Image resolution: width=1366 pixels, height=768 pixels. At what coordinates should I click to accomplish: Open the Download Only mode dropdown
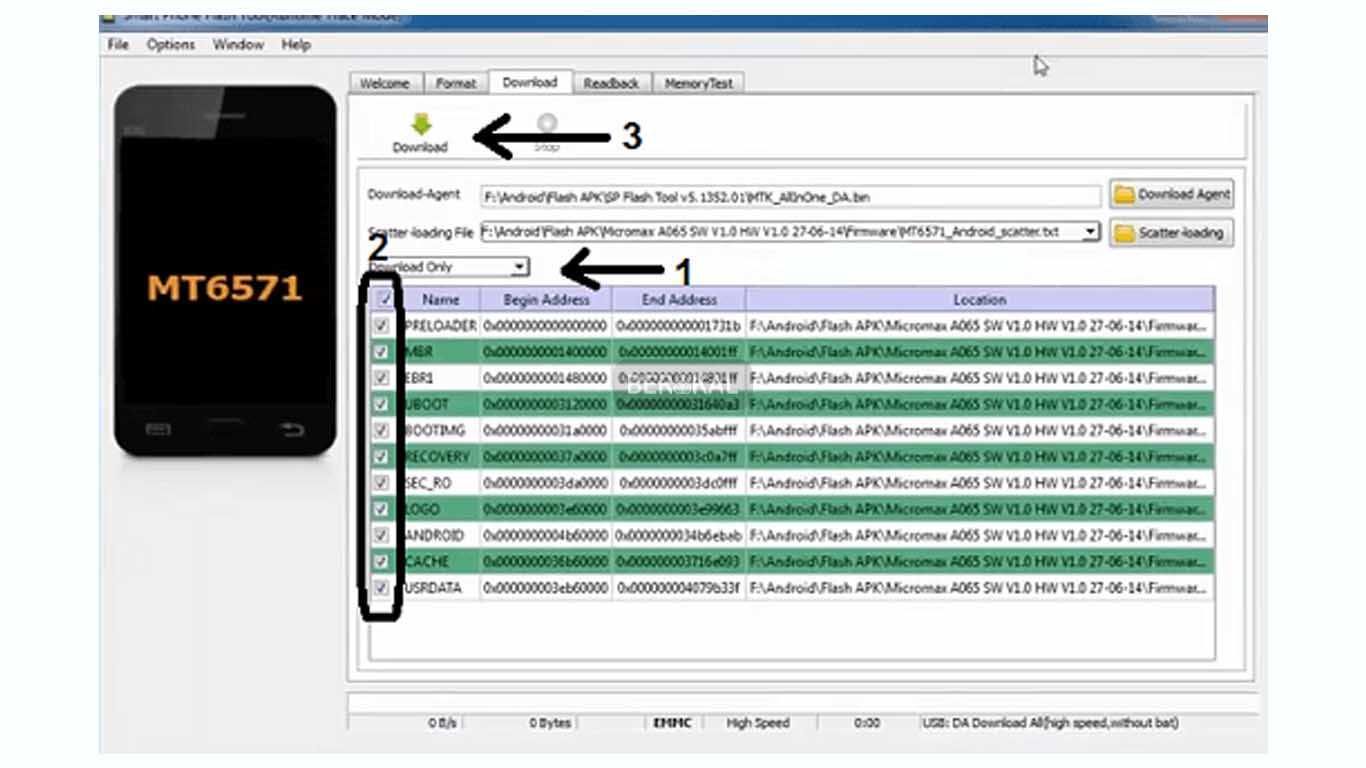pyautogui.click(x=518, y=267)
